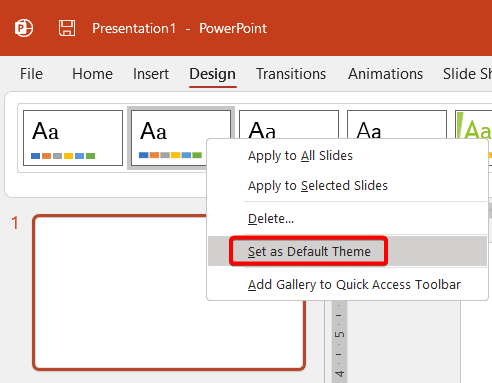Open the Animations ribbon tab
Screen dimensions: 492x383
[x=385, y=74]
